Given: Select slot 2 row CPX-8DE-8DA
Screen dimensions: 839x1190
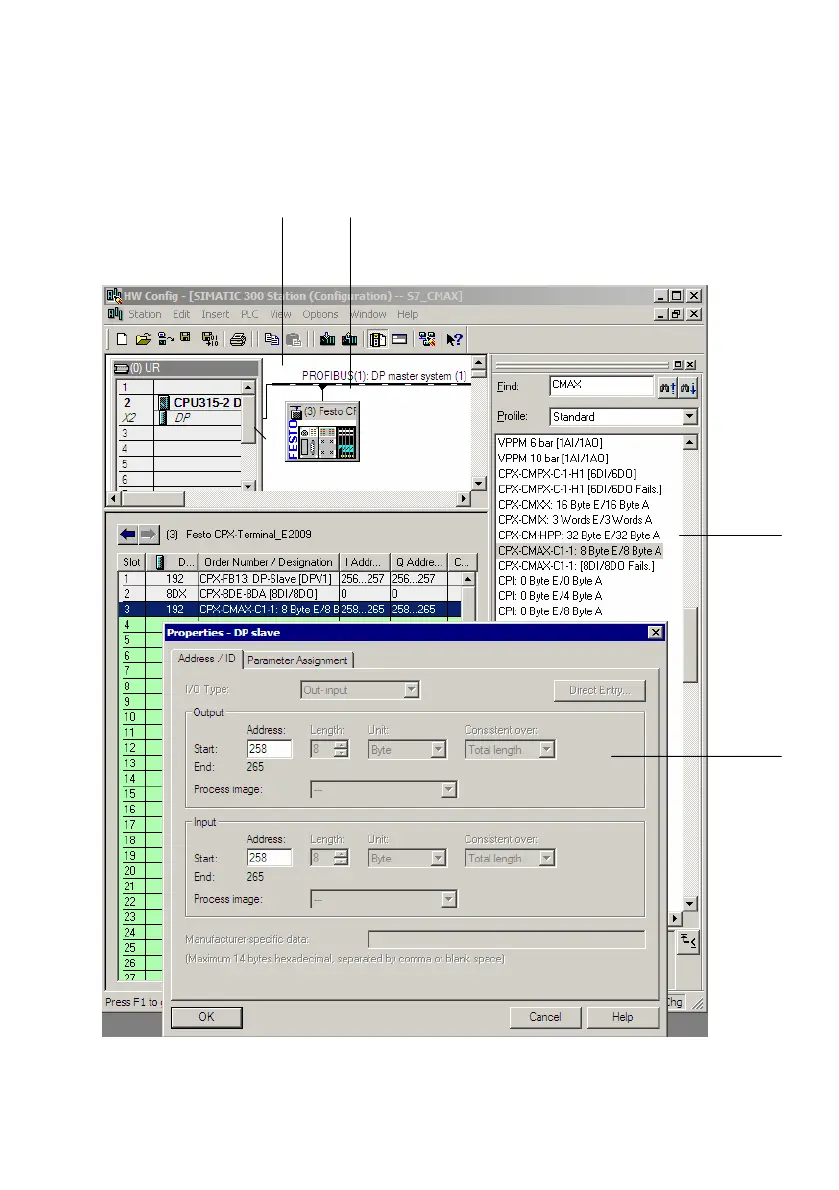Looking at the screenshot, I should click(x=291, y=594).
